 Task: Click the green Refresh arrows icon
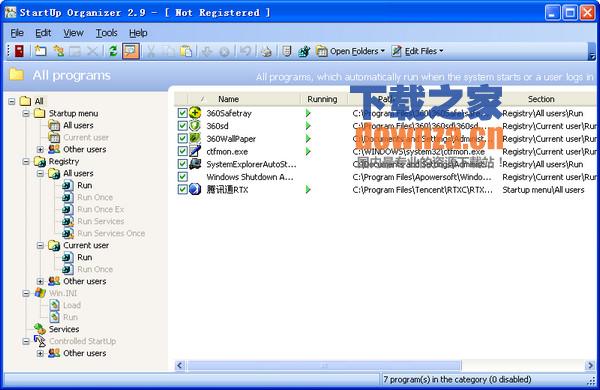coord(113,51)
